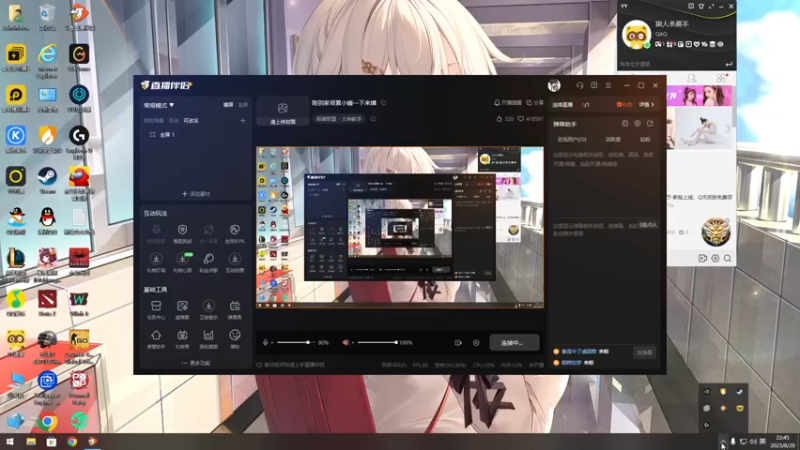Toggle the camera icon beside the settings gear

458,343
